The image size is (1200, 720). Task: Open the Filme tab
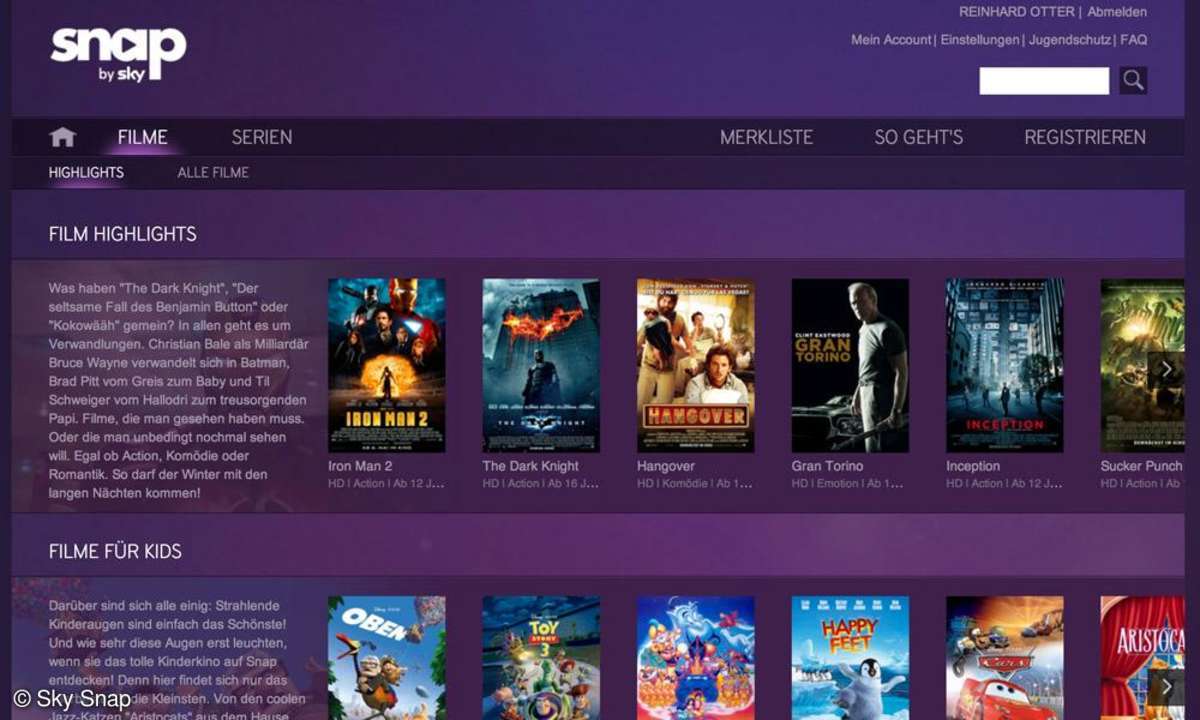(x=143, y=137)
